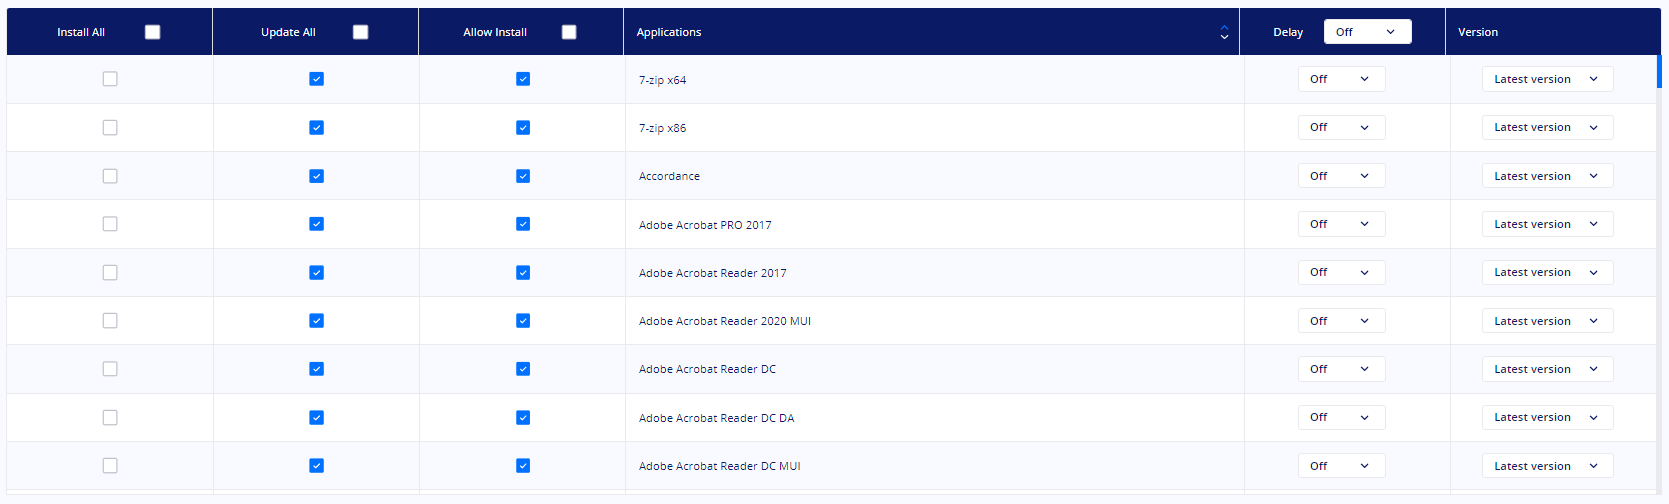Open the header Delay dropdown
The image size is (1669, 504).
click(x=1367, y=32)
